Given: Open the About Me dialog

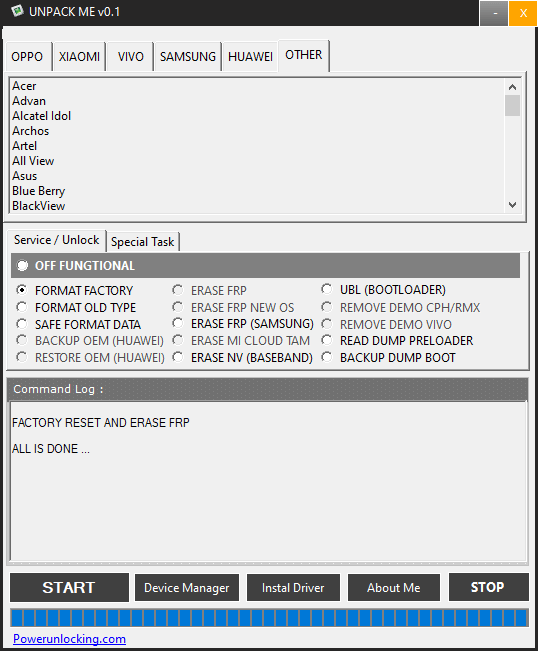Looking at the screenshot, I should (x=394, y=587).
